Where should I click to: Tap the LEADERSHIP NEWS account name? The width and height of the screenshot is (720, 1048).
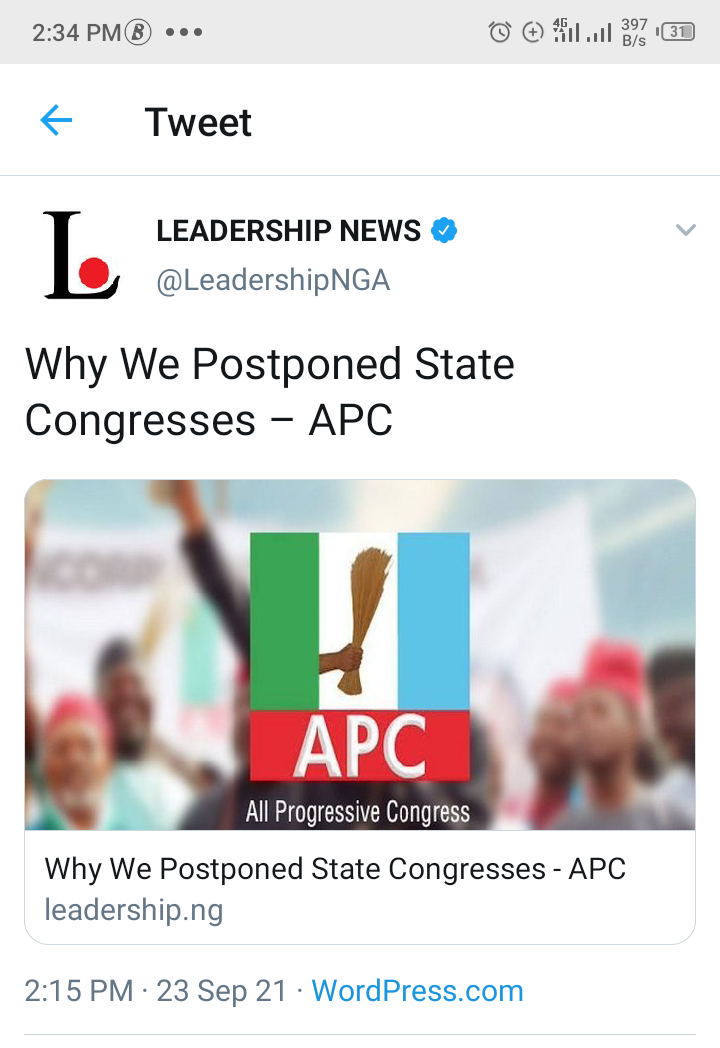click(288, 231)
